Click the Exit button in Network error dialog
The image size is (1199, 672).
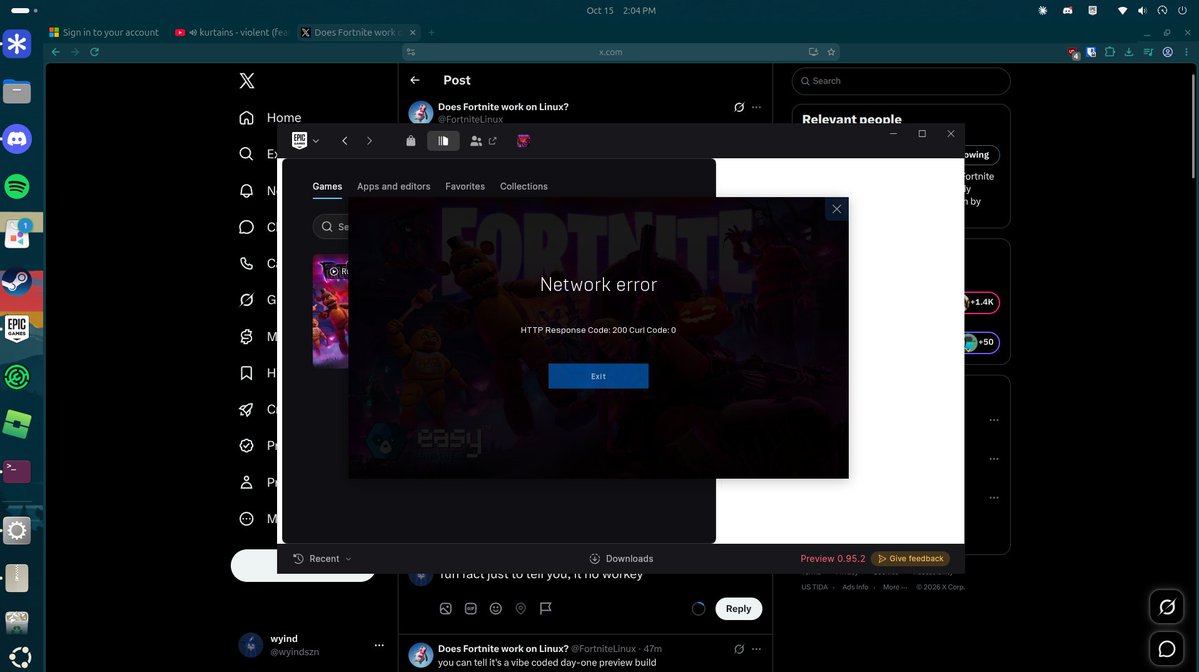598,376
